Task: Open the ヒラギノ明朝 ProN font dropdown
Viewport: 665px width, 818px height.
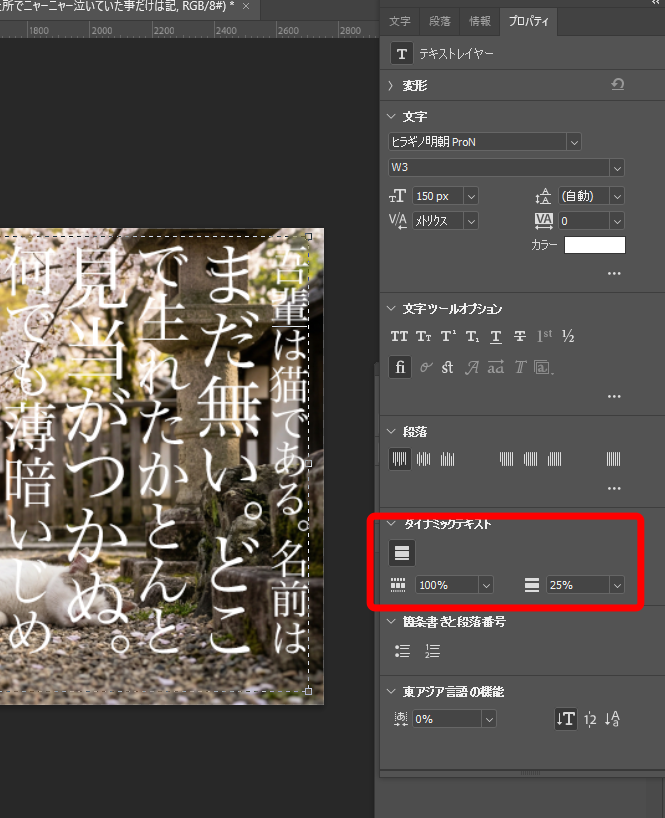Action: pos(574,142)
